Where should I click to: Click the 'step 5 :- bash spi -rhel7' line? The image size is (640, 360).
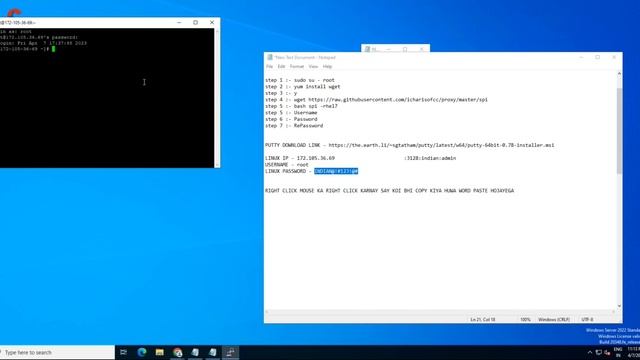point(301,106)
